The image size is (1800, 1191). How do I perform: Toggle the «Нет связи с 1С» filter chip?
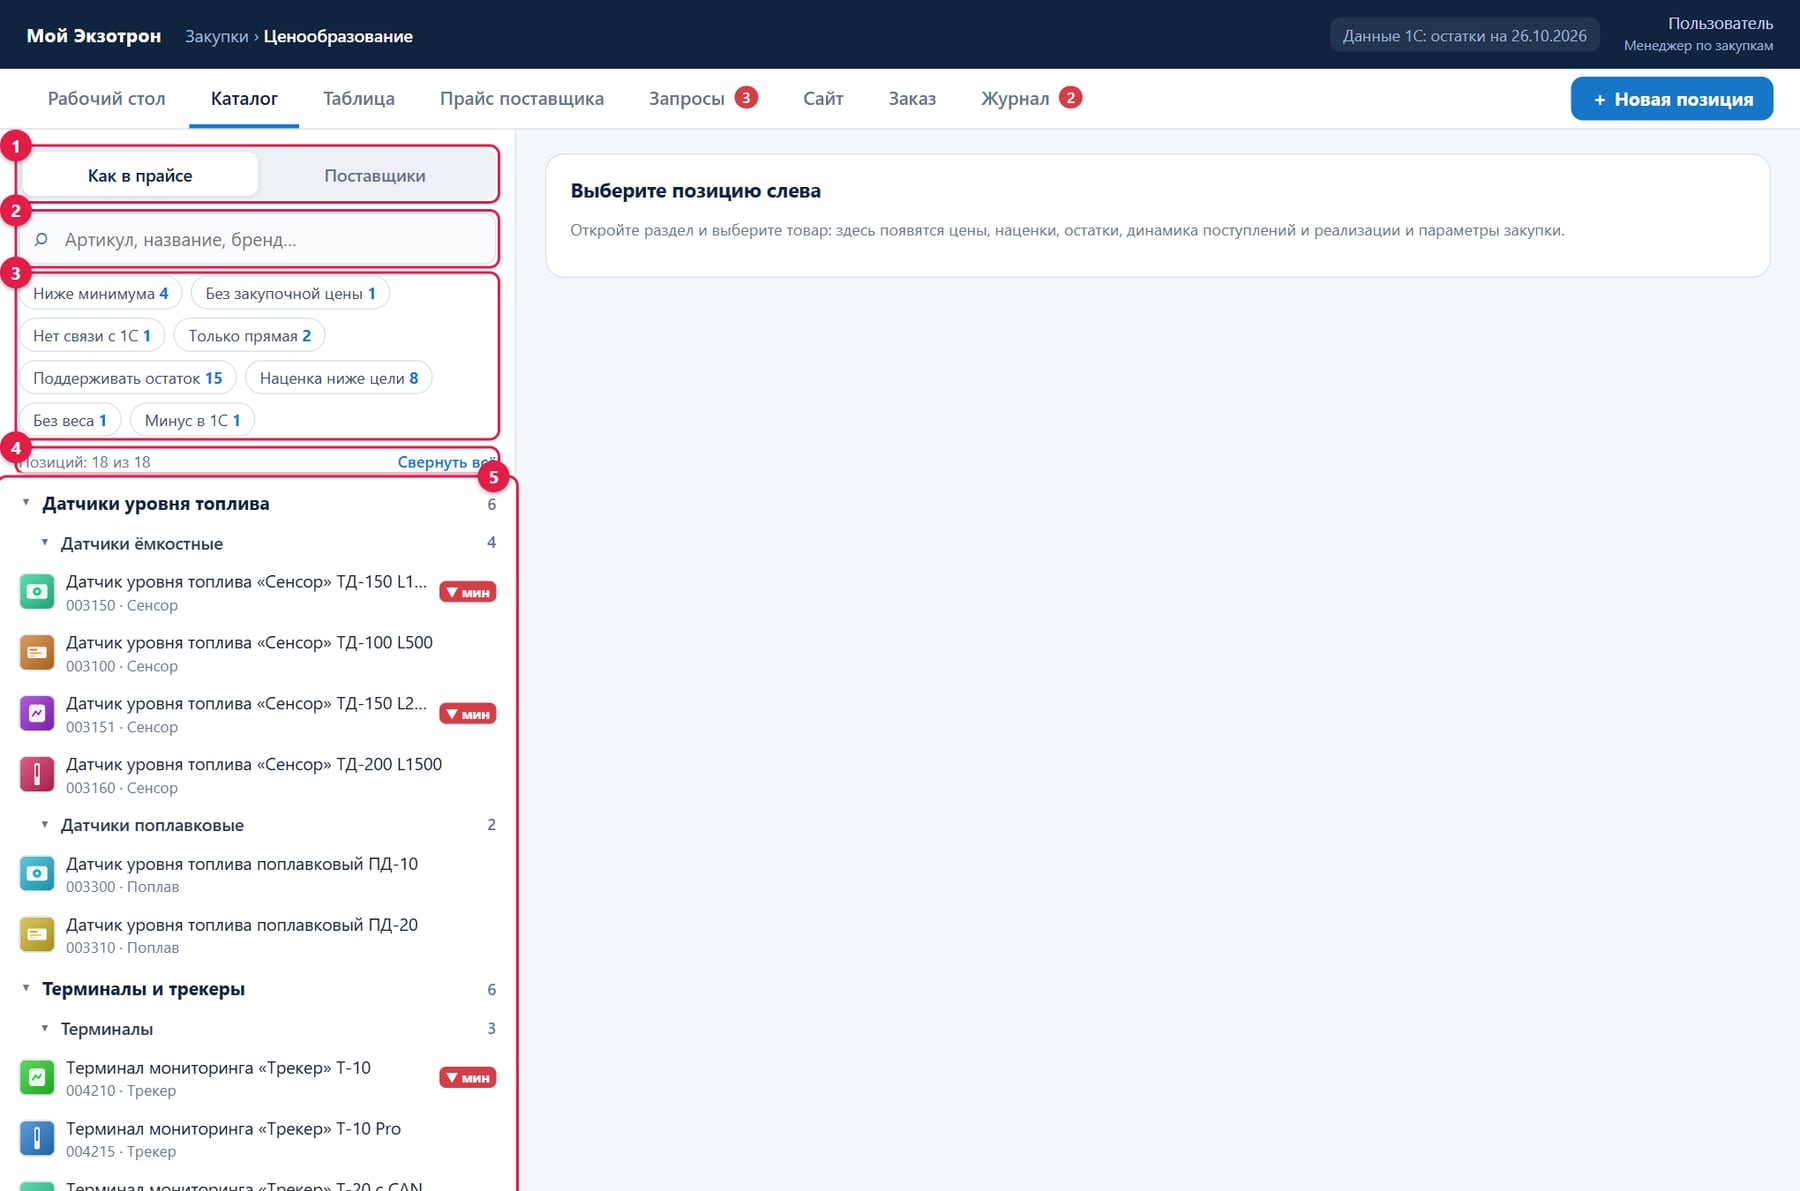92,336
